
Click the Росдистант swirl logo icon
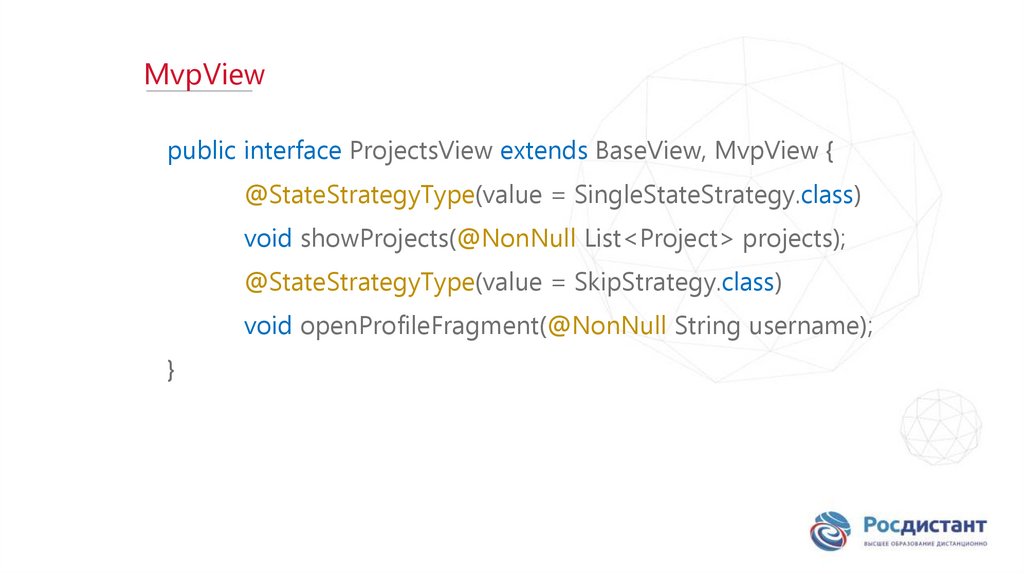click(830, 531)
